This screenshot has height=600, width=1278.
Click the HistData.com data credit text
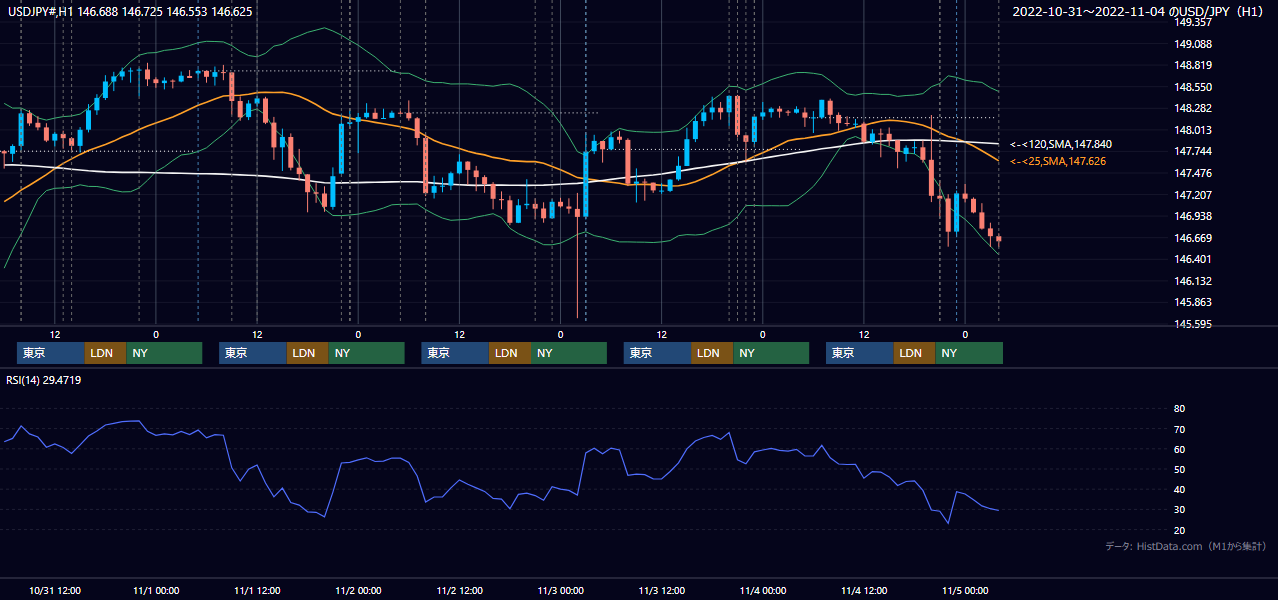(x=1185, y=546)
